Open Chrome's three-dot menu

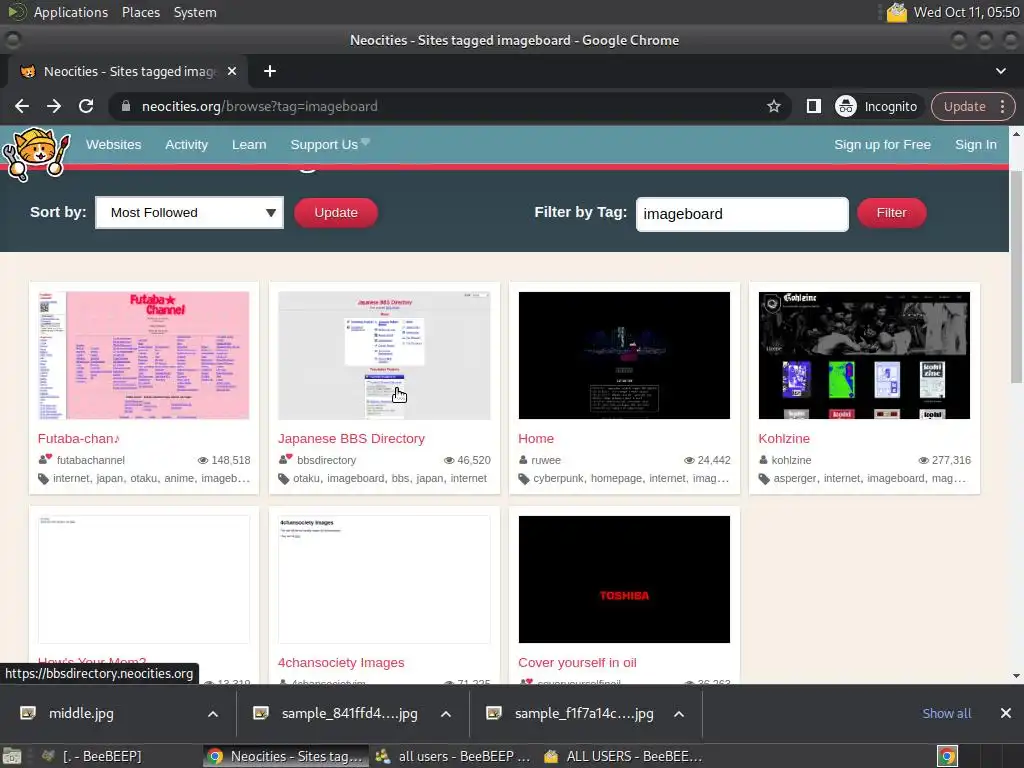1002,106
